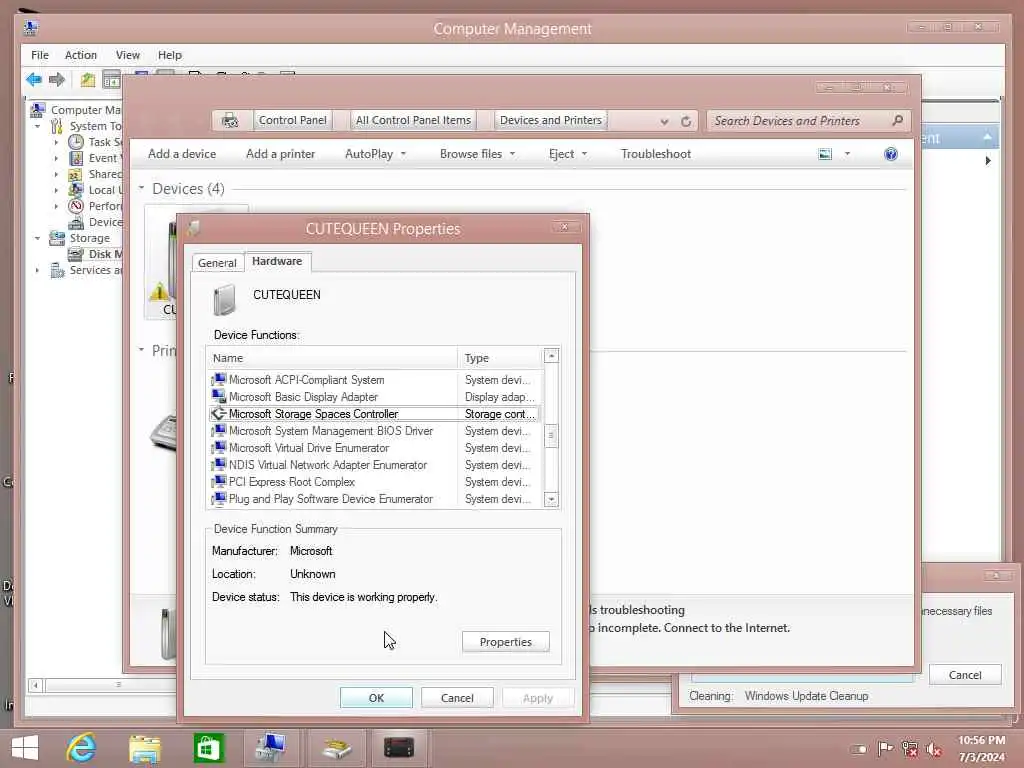
Task: Select Microsoft ACPI-Compliant System row
Action: coord(374,380)
